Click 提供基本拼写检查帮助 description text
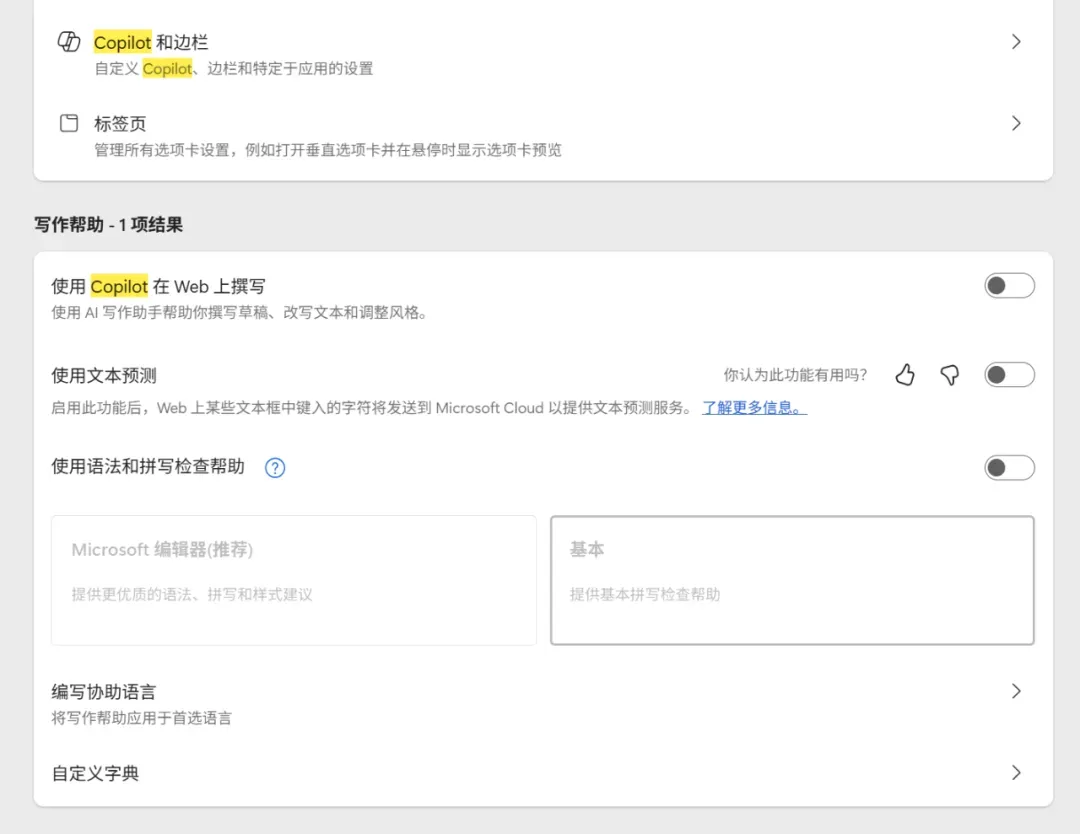Viewport: 1080px width, 834px height. tap(645, 594)
